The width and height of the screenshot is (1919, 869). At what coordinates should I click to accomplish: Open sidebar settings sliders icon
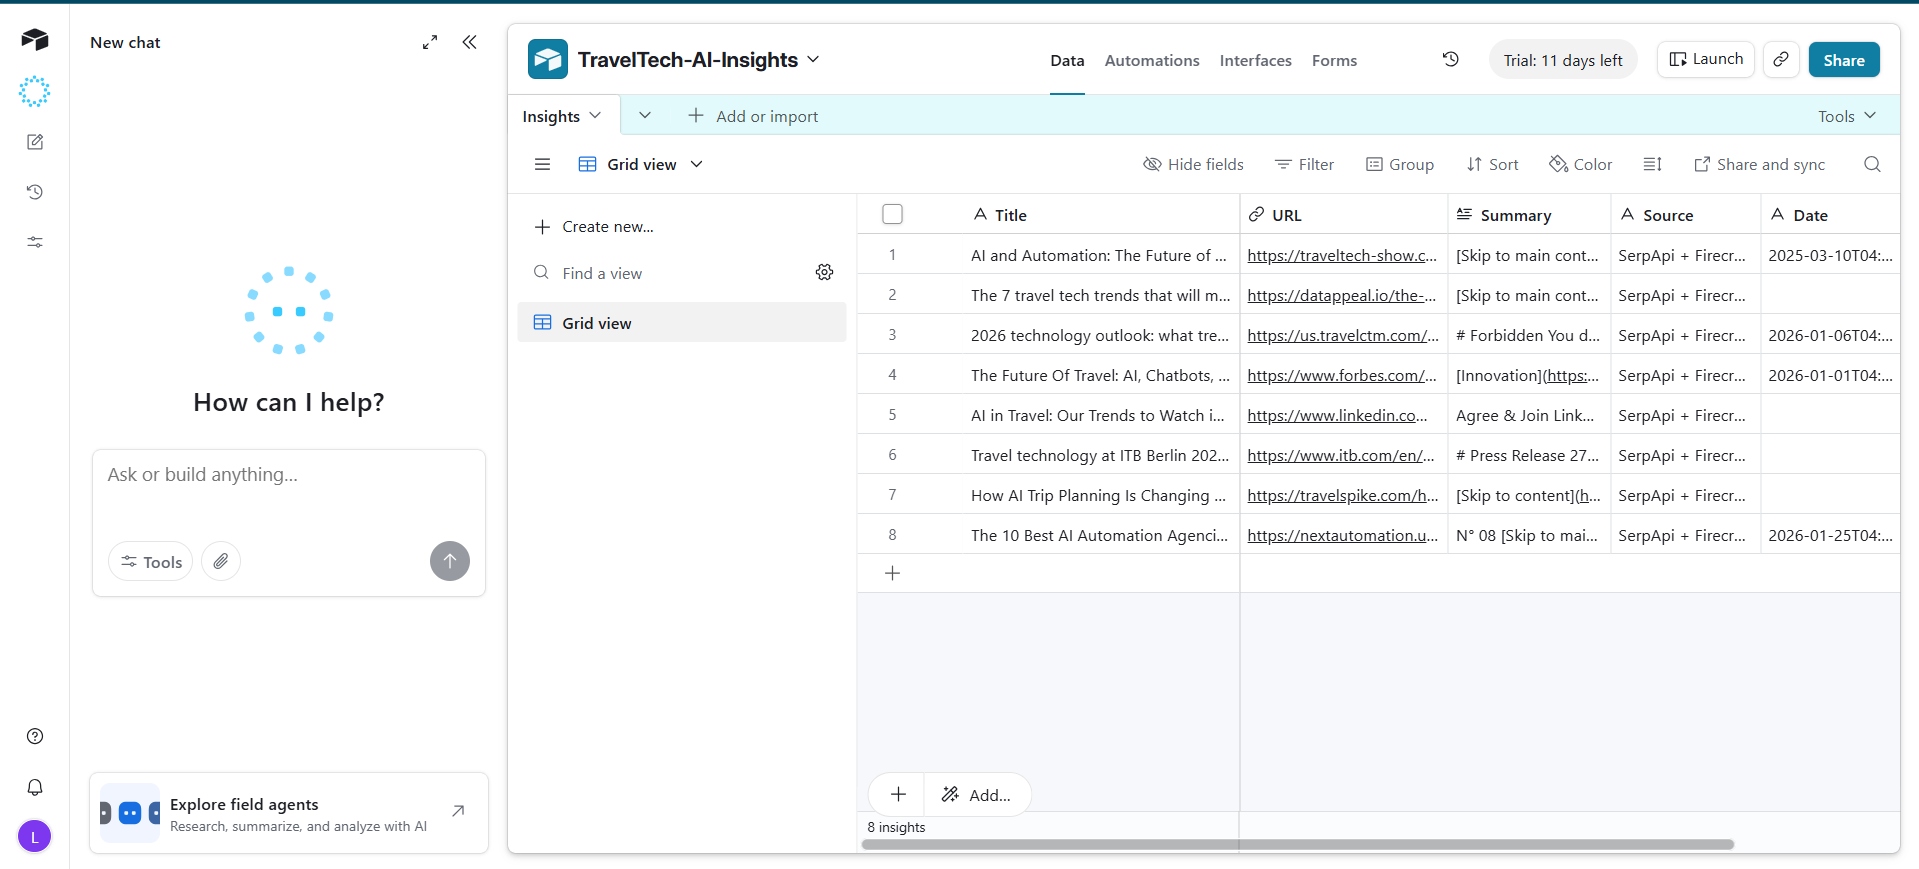click(x=35, y=242)
